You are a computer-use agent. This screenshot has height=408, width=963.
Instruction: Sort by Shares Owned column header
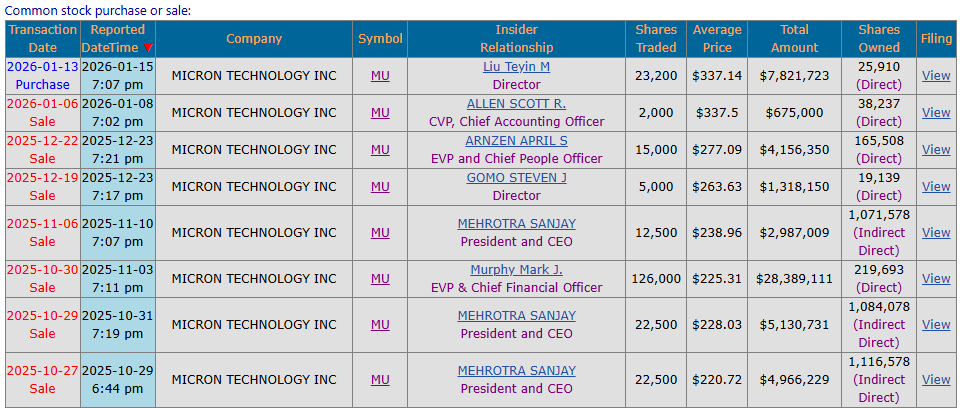tap(879, 39)
